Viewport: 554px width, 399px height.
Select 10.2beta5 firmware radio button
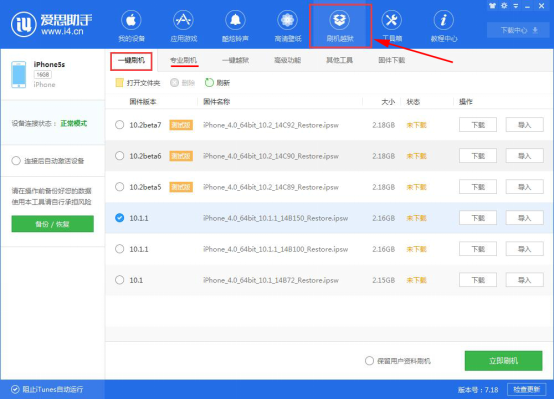coord(119,187)
